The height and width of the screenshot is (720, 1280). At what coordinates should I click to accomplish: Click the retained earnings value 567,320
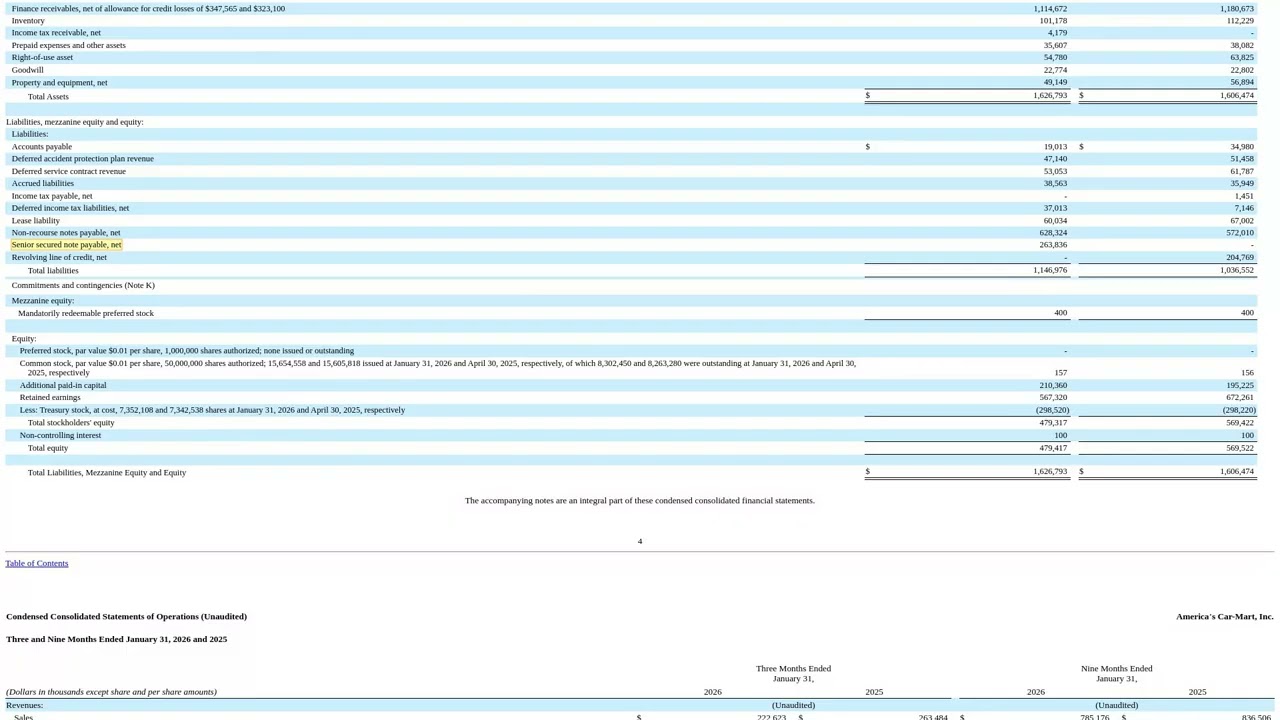(1053, 397)
